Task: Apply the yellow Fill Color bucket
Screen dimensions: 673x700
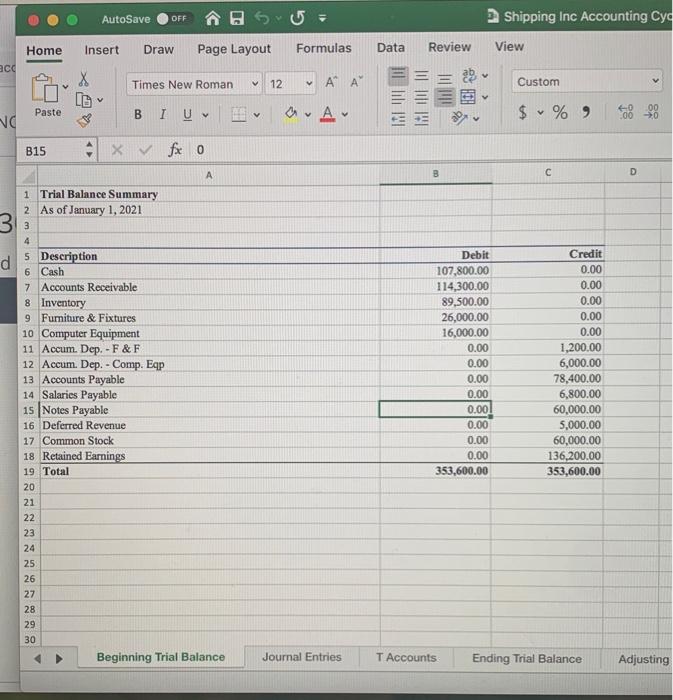Action: coord(291,114)
